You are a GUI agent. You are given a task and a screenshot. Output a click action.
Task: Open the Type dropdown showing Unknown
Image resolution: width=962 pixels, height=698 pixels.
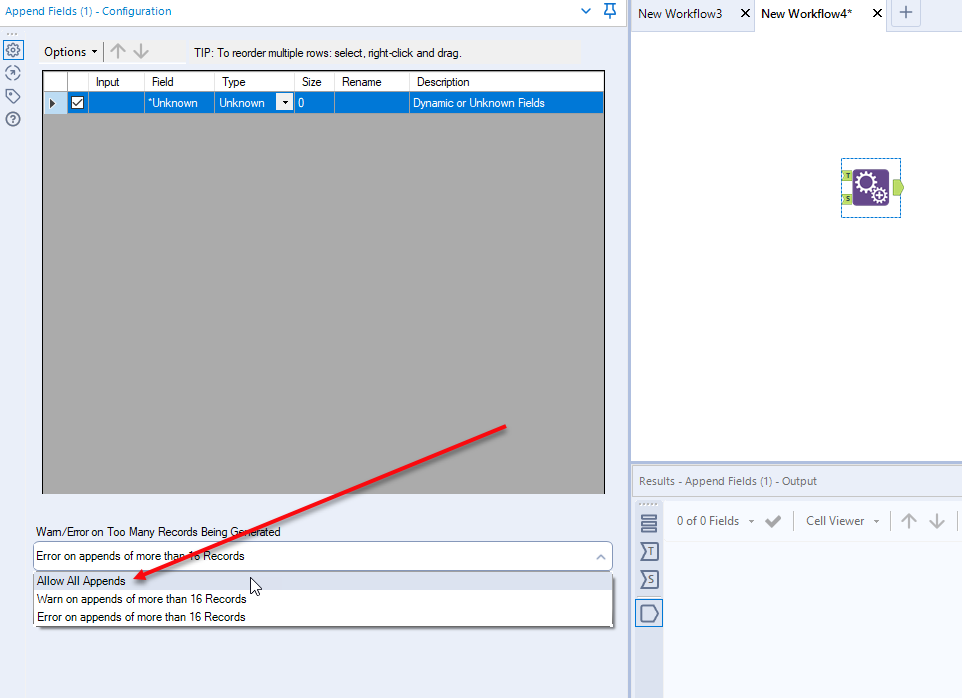coord(284,102)
